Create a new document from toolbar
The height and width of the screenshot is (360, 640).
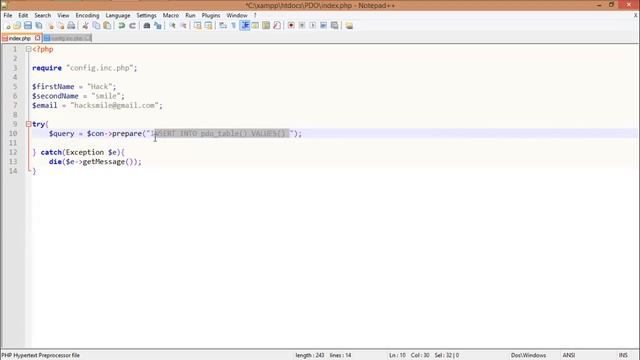tap(7, 26)
